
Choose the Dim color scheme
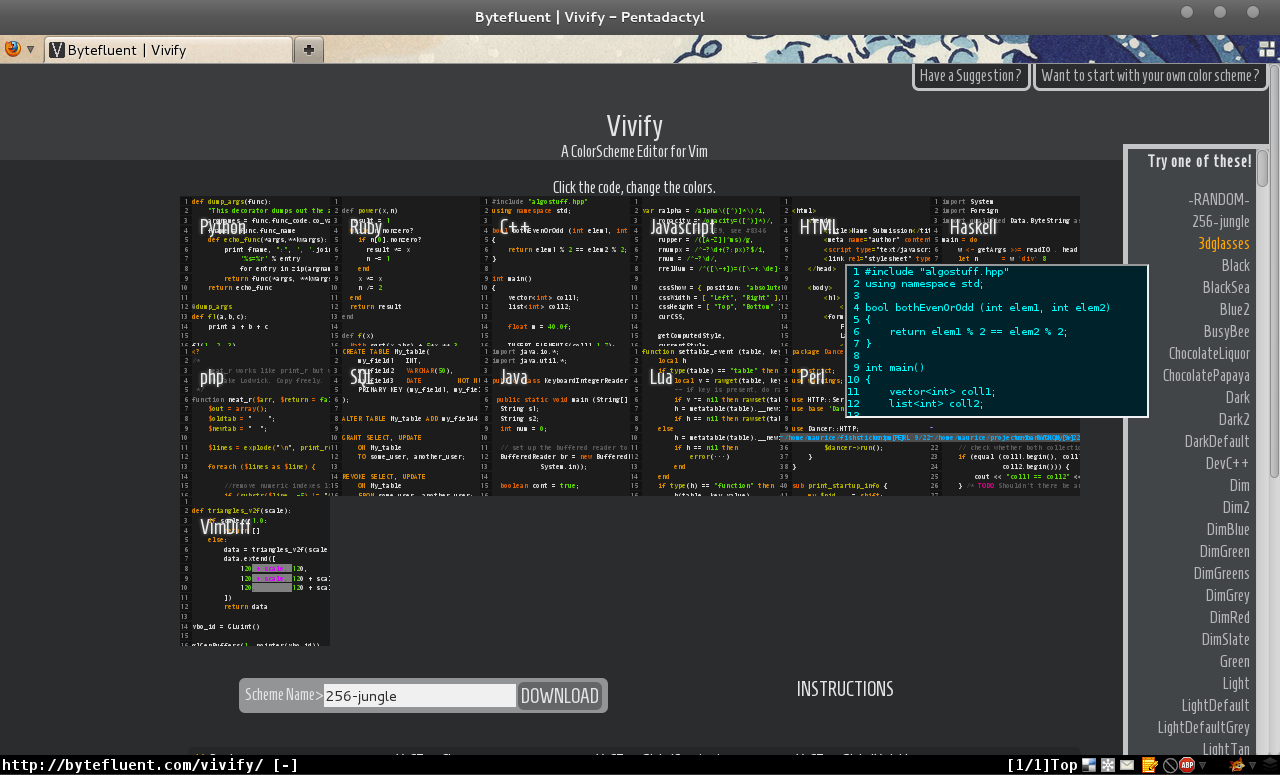tap(1240, 486)
